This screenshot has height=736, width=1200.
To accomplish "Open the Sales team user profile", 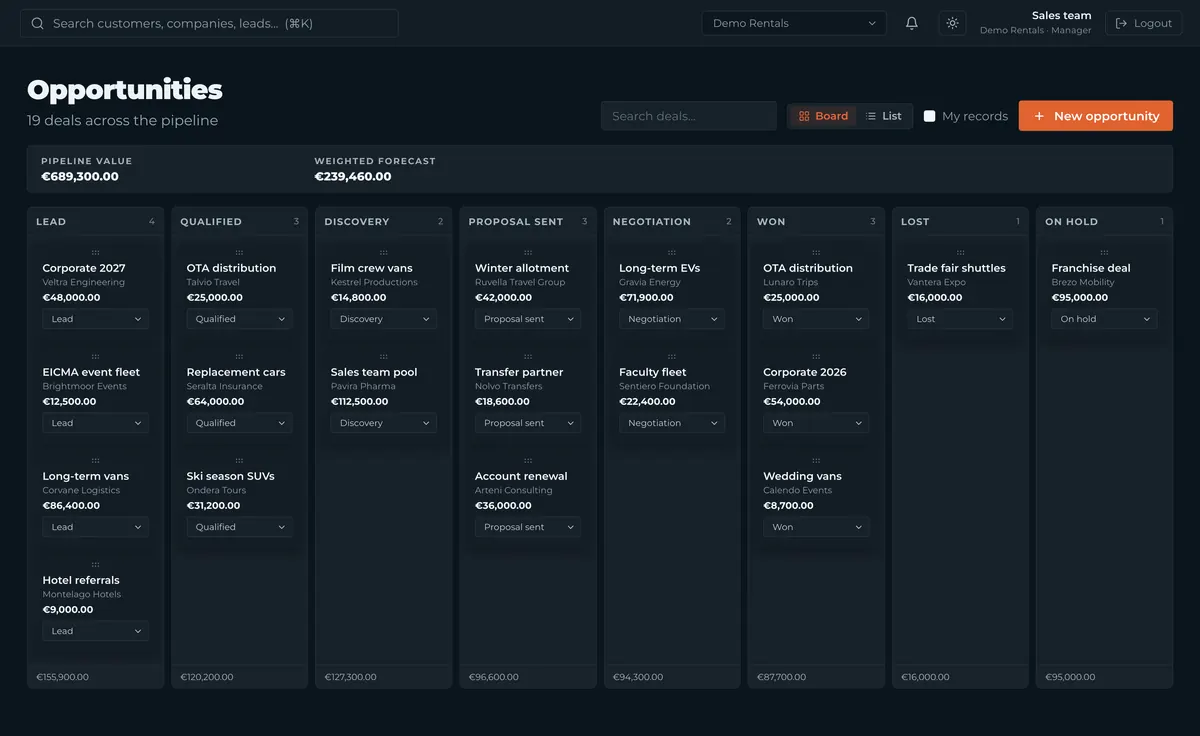I will (x=1036, y=23).
